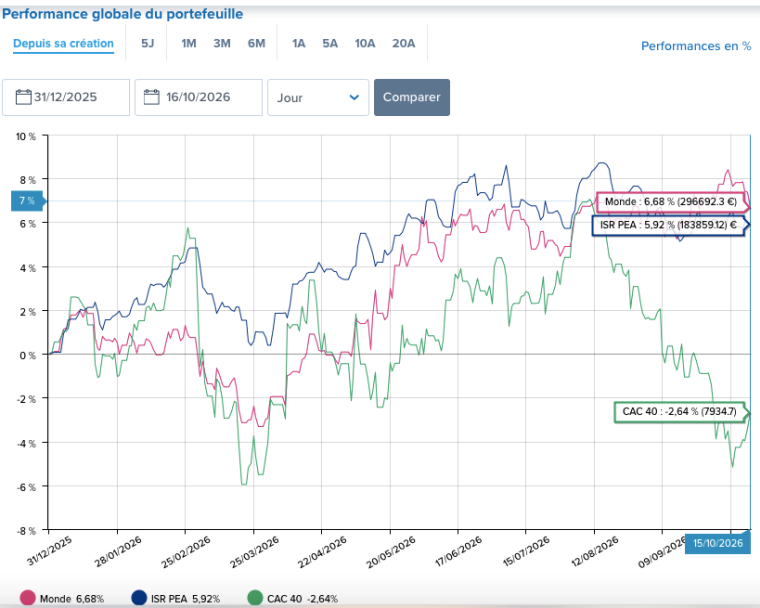This screenshot has width=760, height=608.
Task: Select the 'Depuis sa création' period tab
Action: click(x=63, y=43)
